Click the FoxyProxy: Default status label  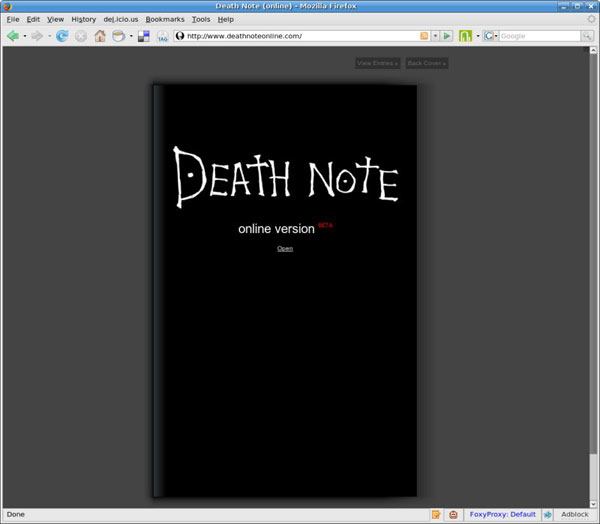click(x=503, y=514)
